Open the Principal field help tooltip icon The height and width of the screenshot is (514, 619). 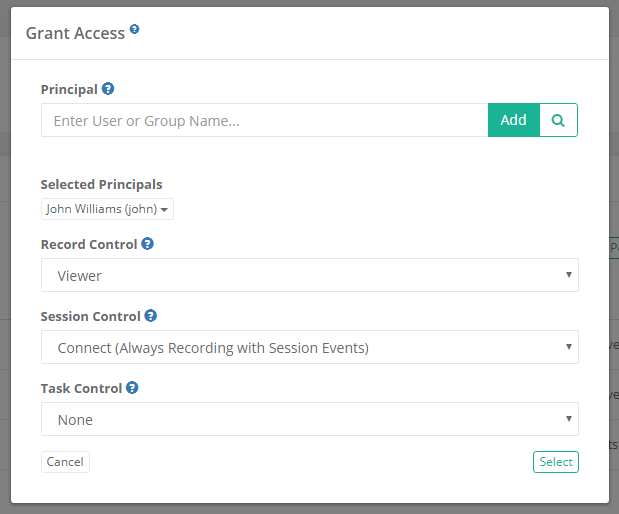[x=108, y=89]
